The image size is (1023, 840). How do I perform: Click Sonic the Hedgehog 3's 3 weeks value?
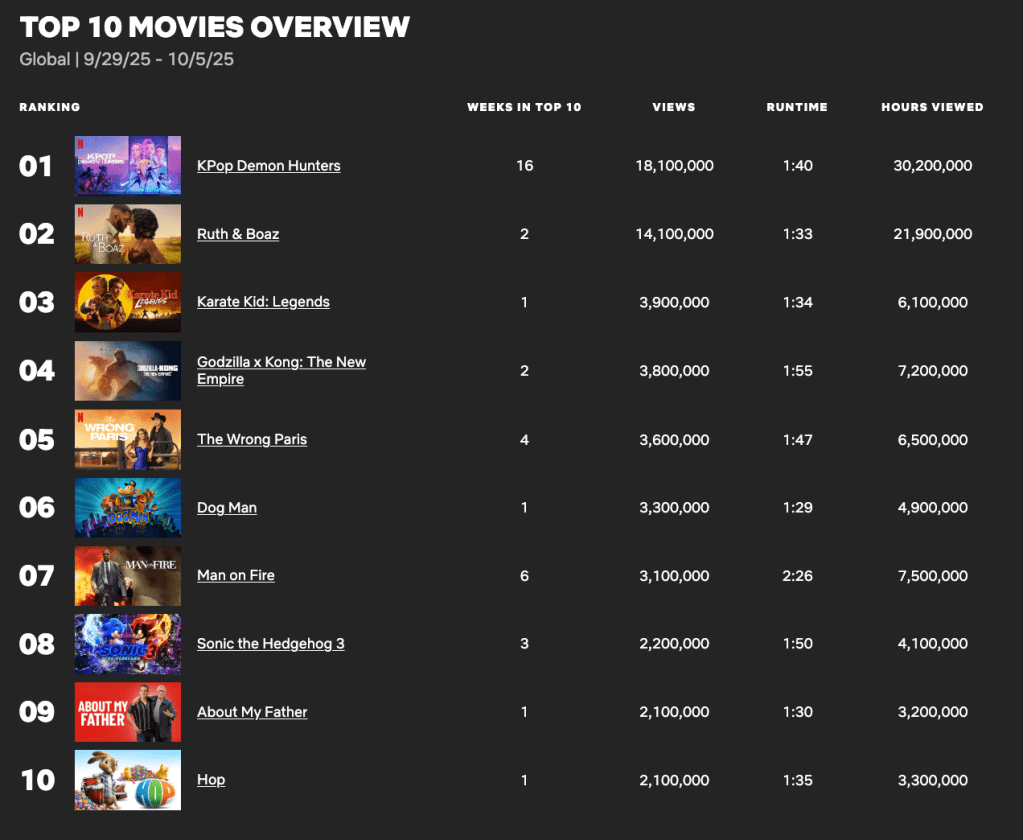525,644
